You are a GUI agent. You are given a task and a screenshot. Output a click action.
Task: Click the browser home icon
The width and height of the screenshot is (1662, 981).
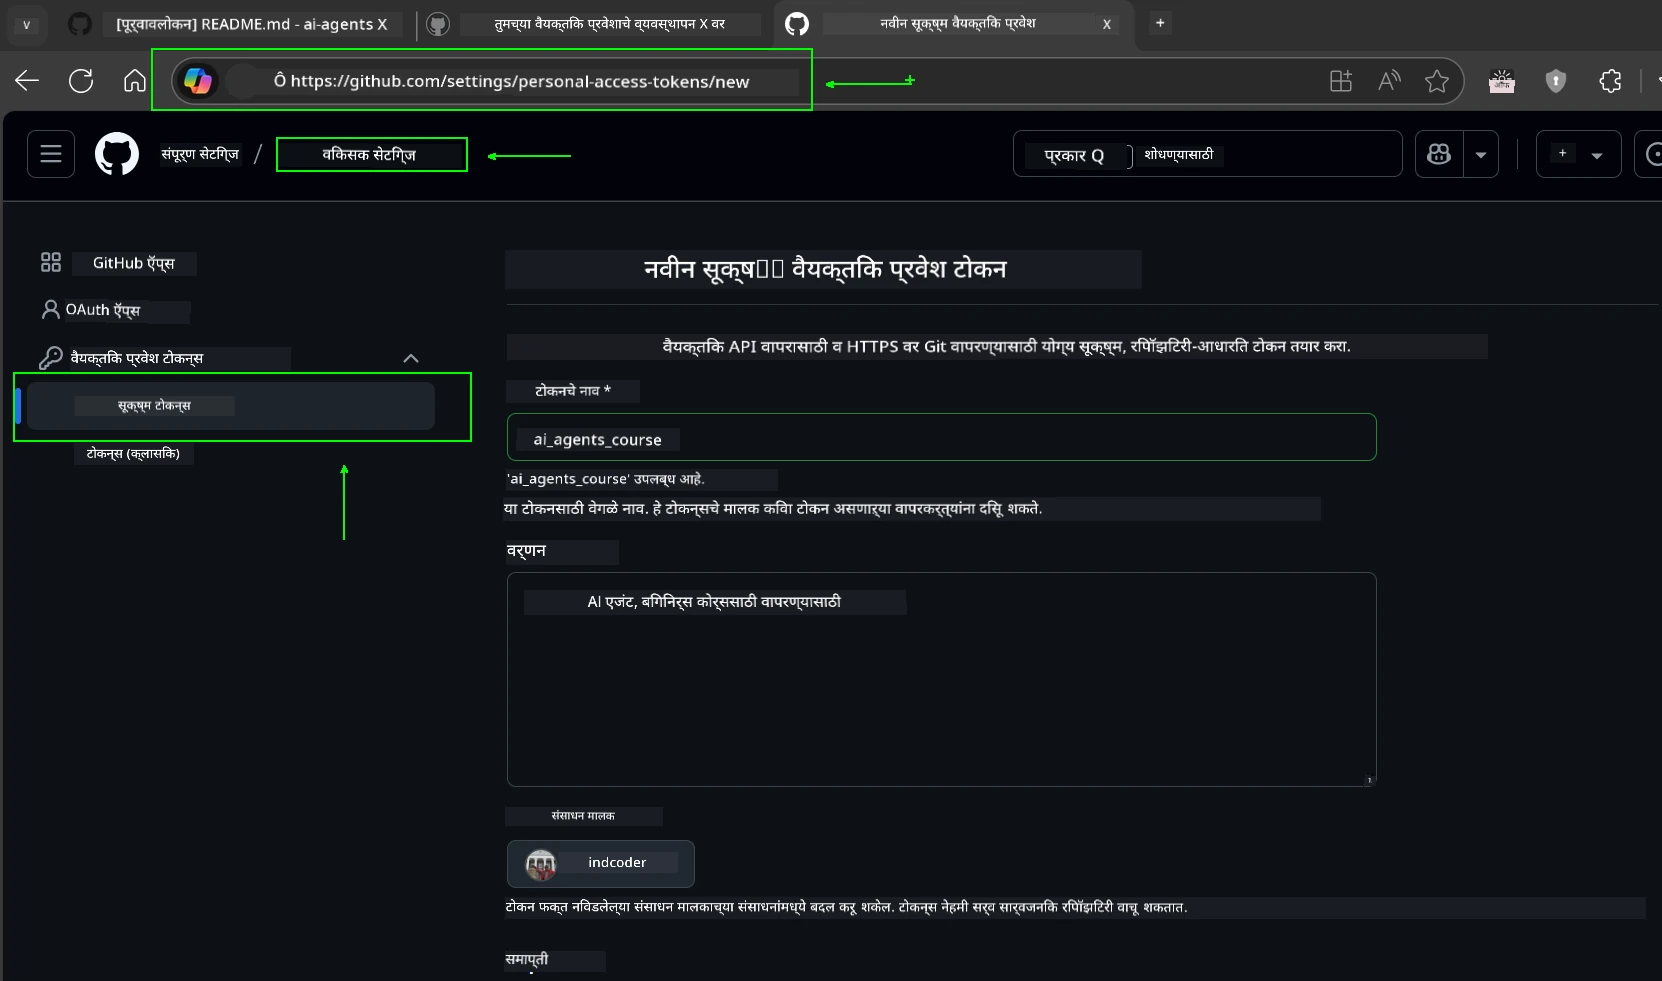133,81
